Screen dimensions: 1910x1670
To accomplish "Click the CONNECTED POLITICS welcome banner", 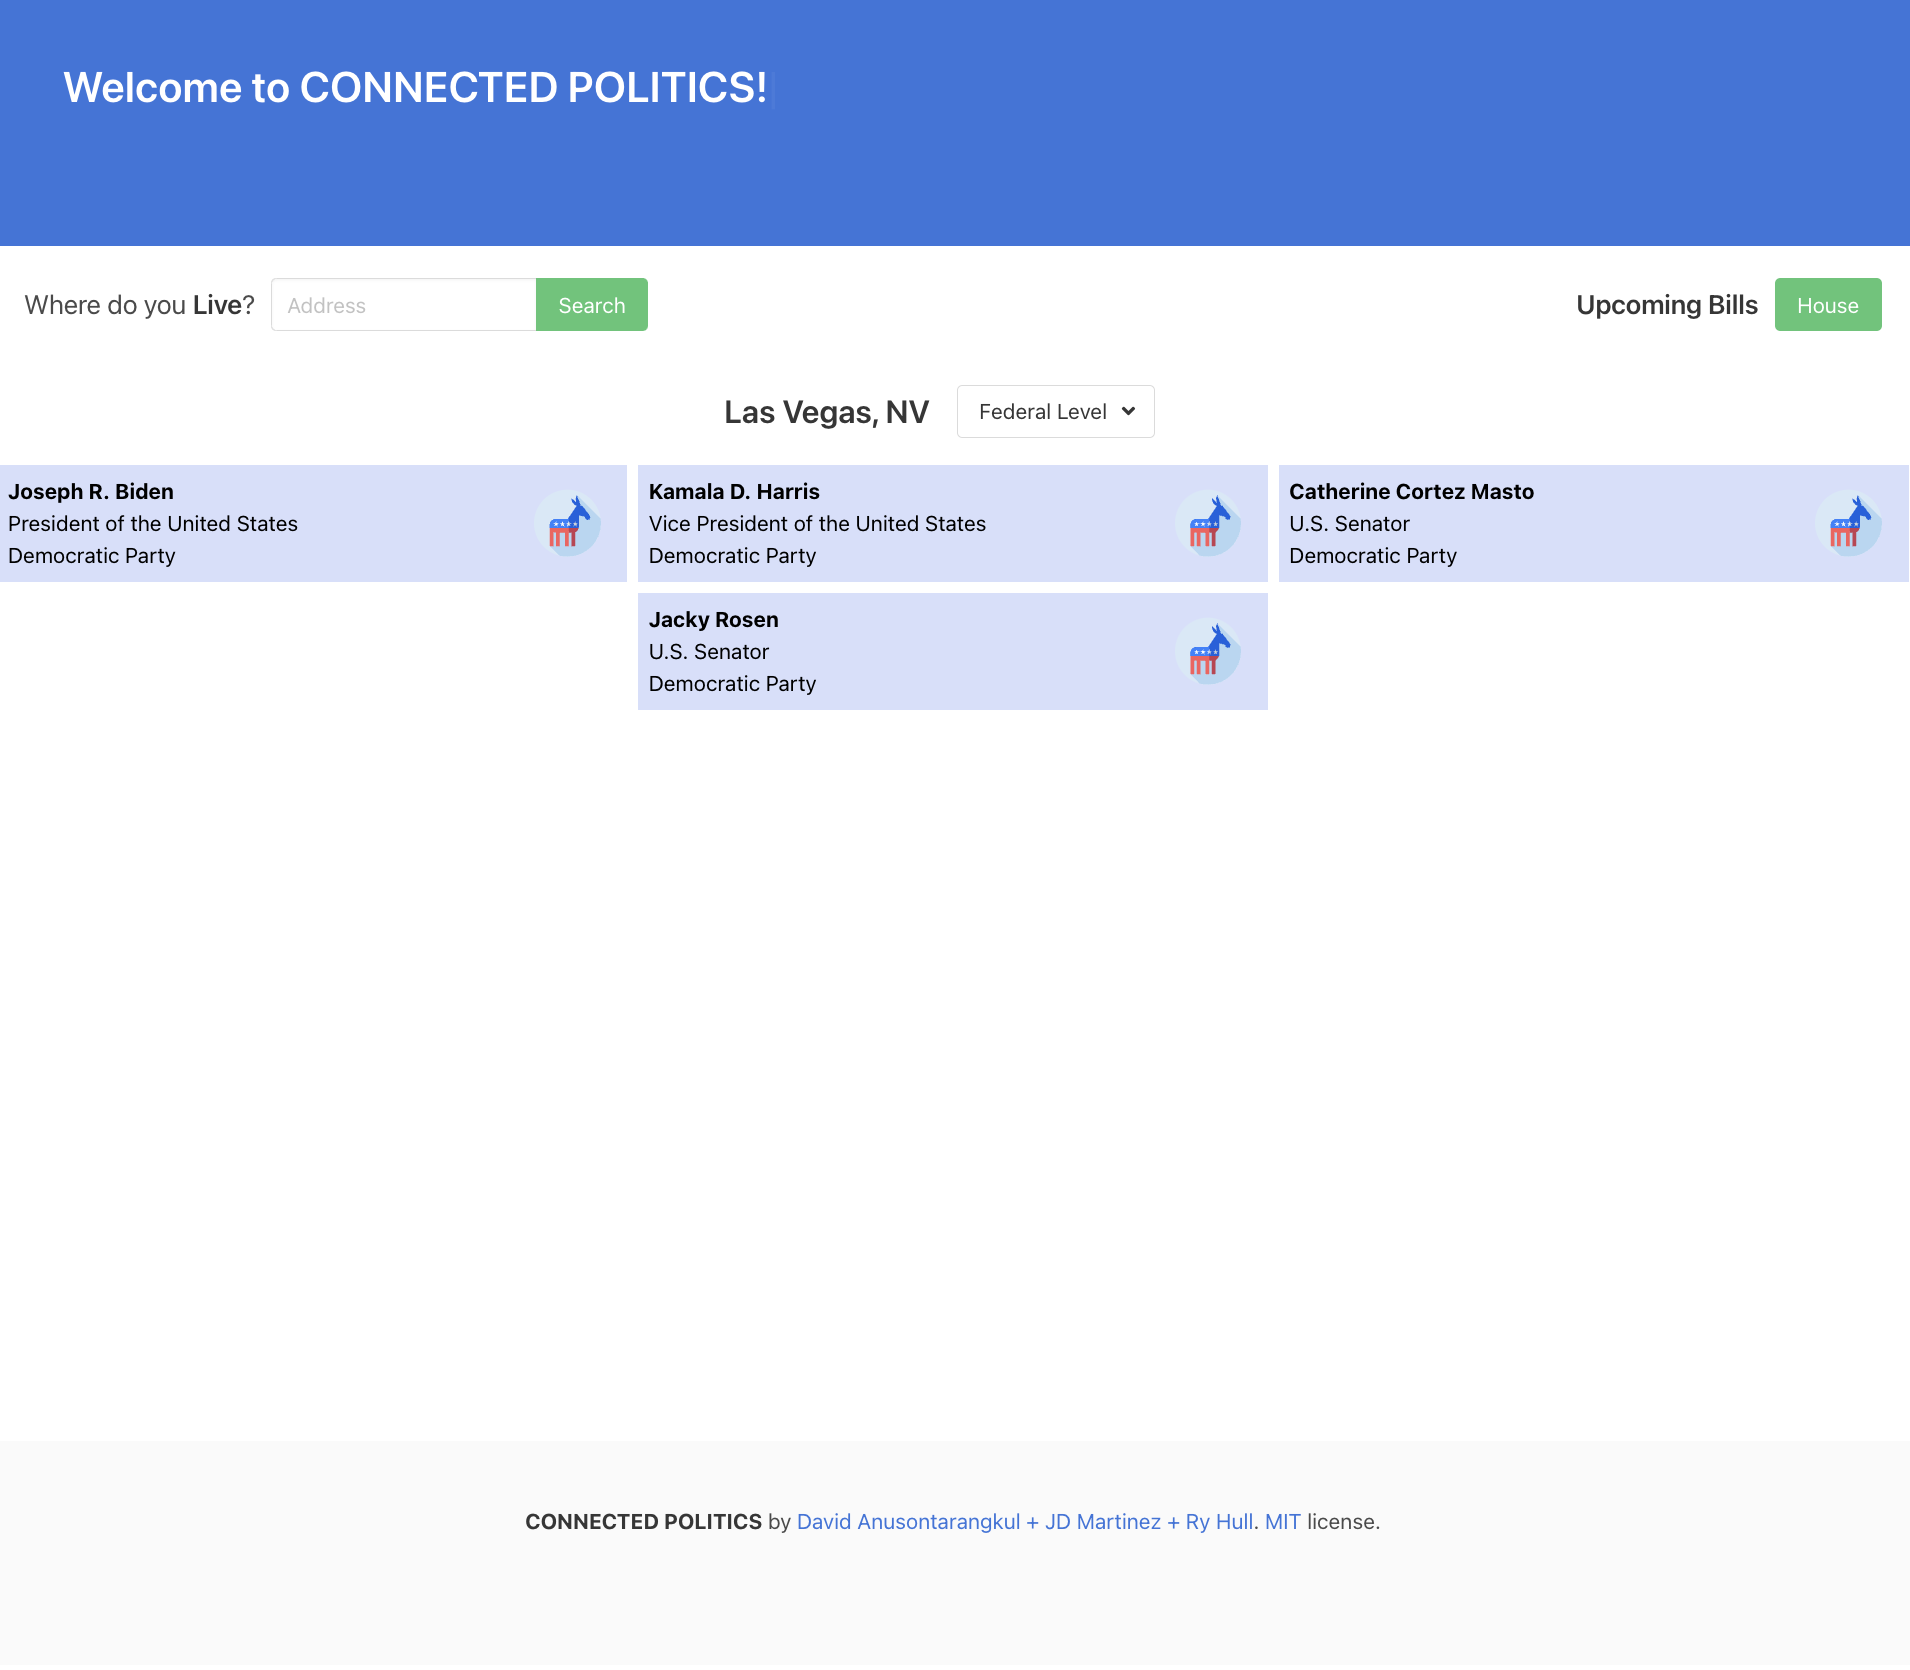I will (x=419, y=88).
